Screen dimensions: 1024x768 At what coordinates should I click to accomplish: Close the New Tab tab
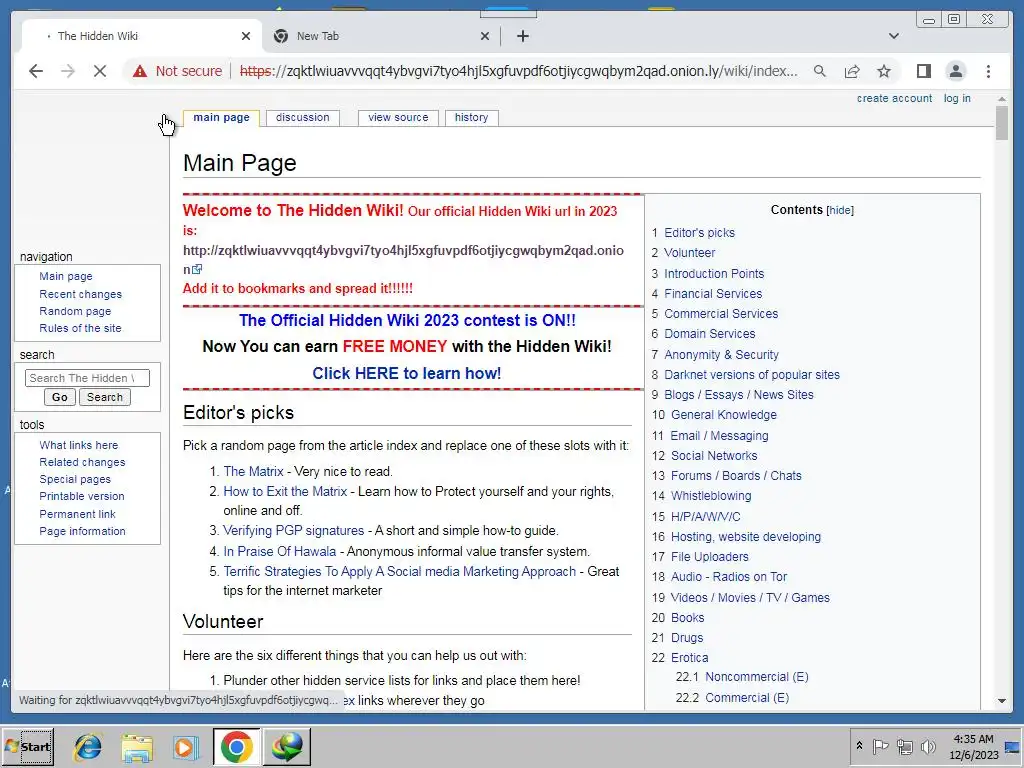point(485,36)
